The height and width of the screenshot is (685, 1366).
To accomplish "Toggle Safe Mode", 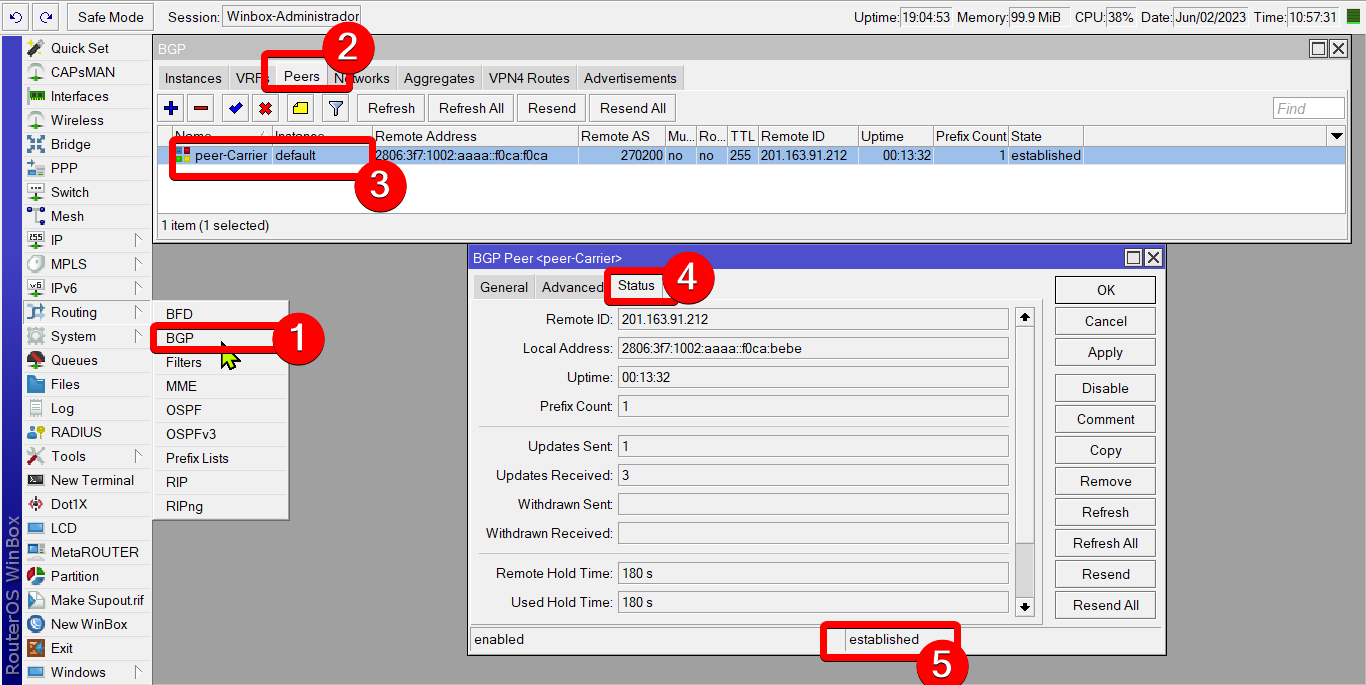I will (x=109, y=16).
